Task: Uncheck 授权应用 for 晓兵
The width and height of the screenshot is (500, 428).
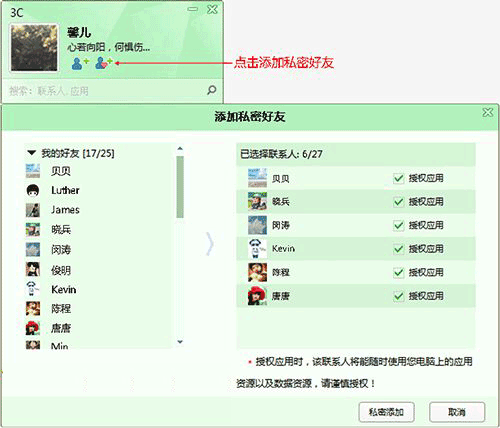Action: pyautogui.click(x=398, y=202)
